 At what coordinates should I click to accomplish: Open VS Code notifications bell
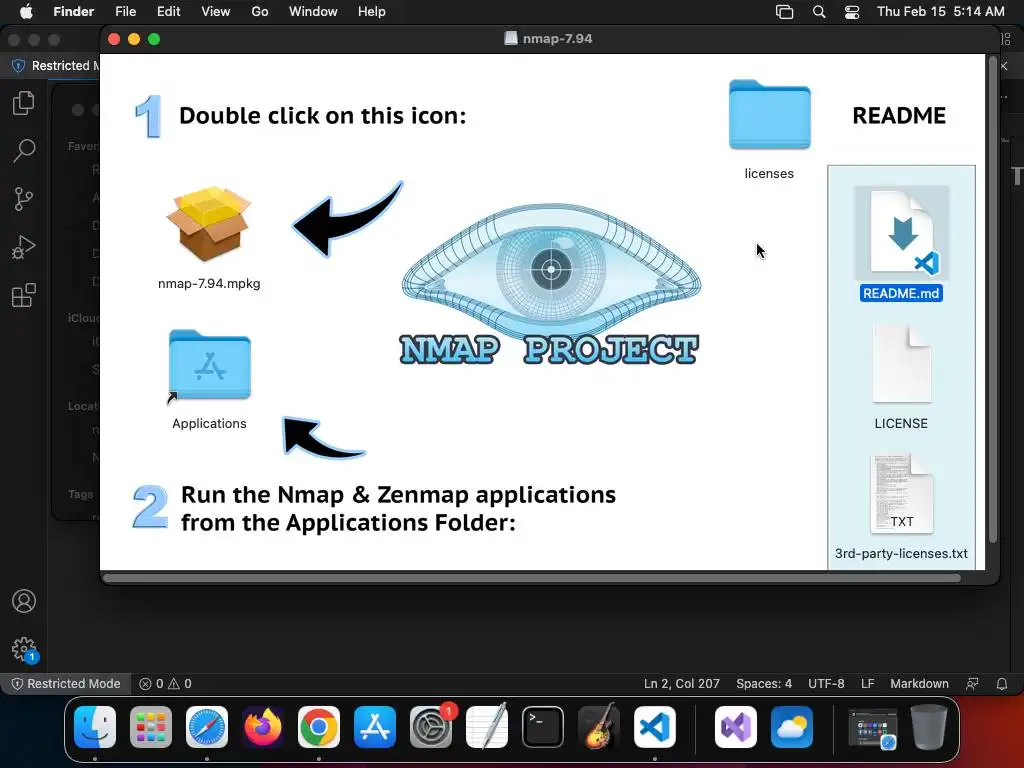pos(1002,684)
